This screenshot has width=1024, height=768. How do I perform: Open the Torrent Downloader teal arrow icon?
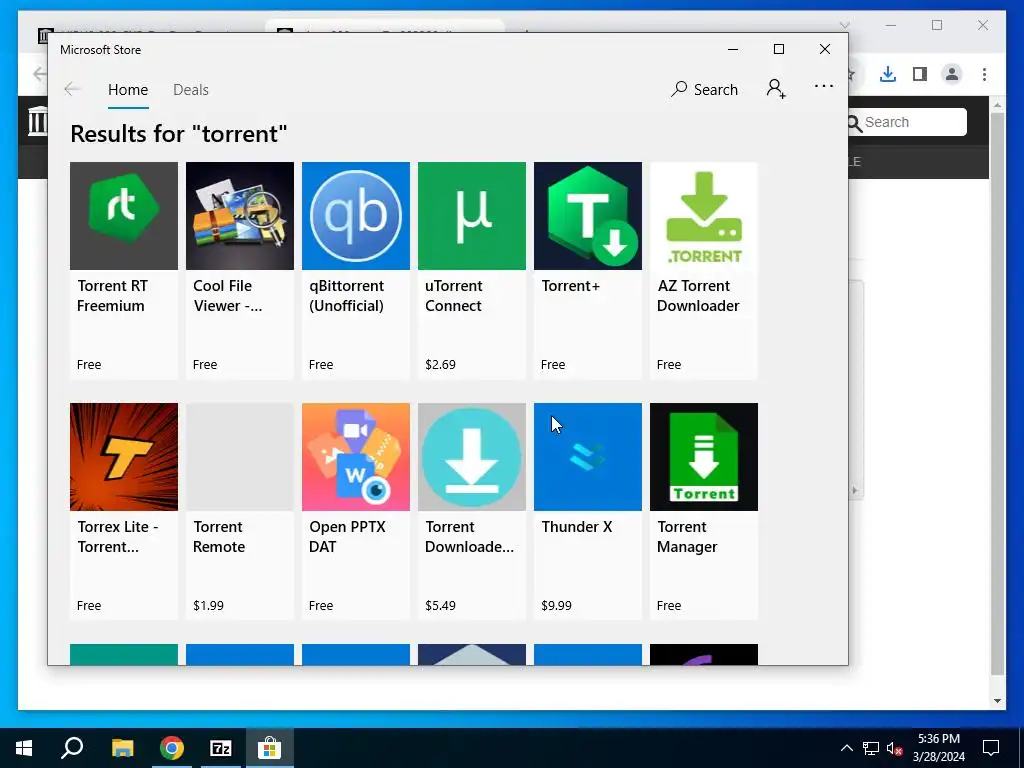click(x=472, y=456)
